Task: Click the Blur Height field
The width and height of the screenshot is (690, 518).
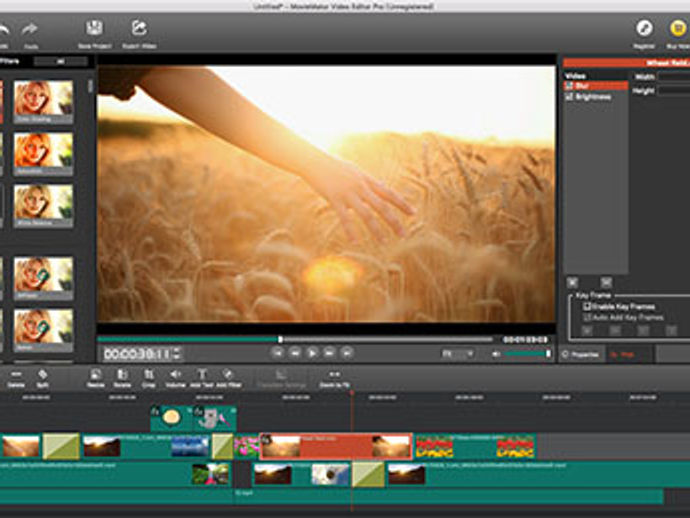Action: (x=674, y=90)
